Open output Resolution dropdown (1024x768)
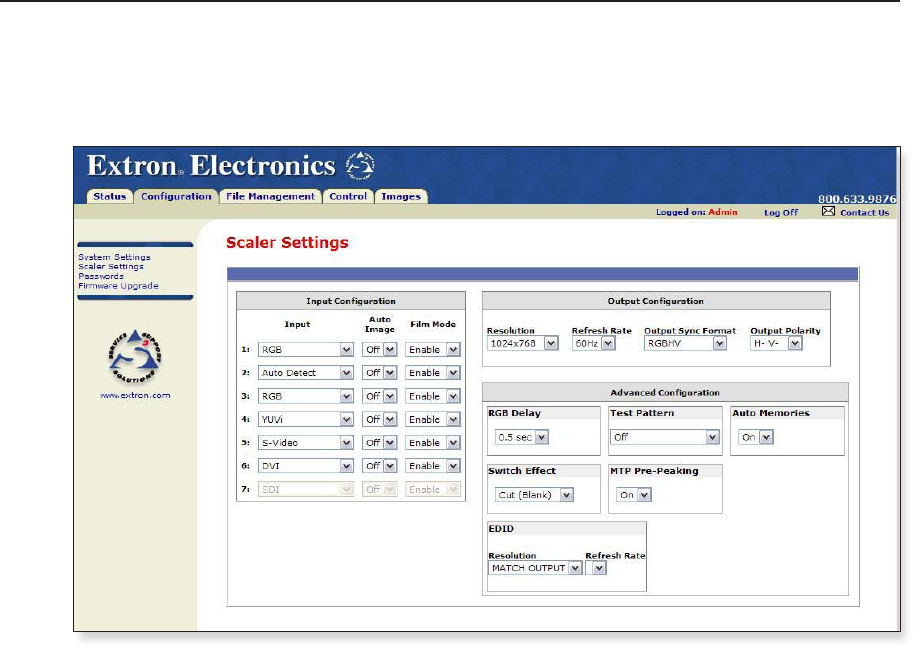The height and width of the screenshot is (649, 917). [x=523, y=343]
